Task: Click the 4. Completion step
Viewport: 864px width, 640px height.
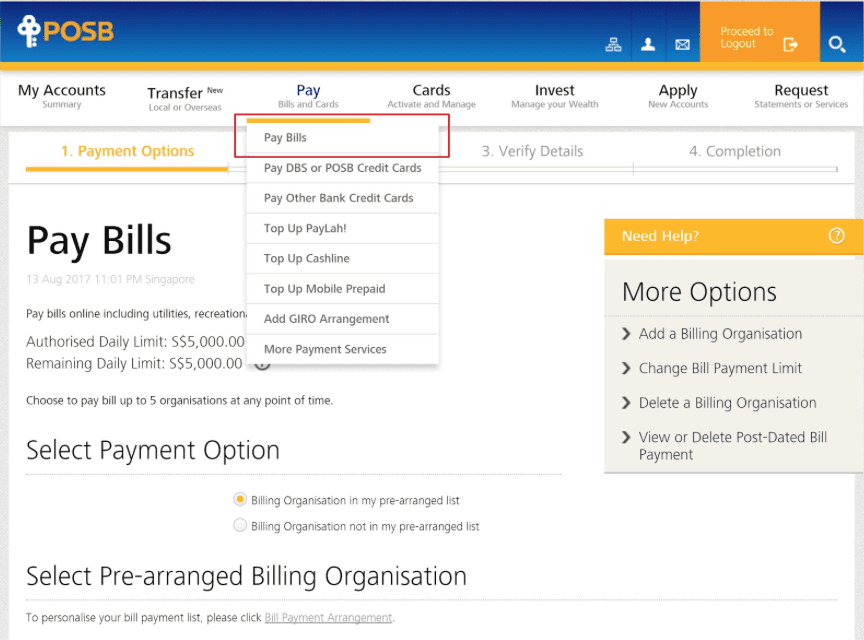Action: point(735,152)
